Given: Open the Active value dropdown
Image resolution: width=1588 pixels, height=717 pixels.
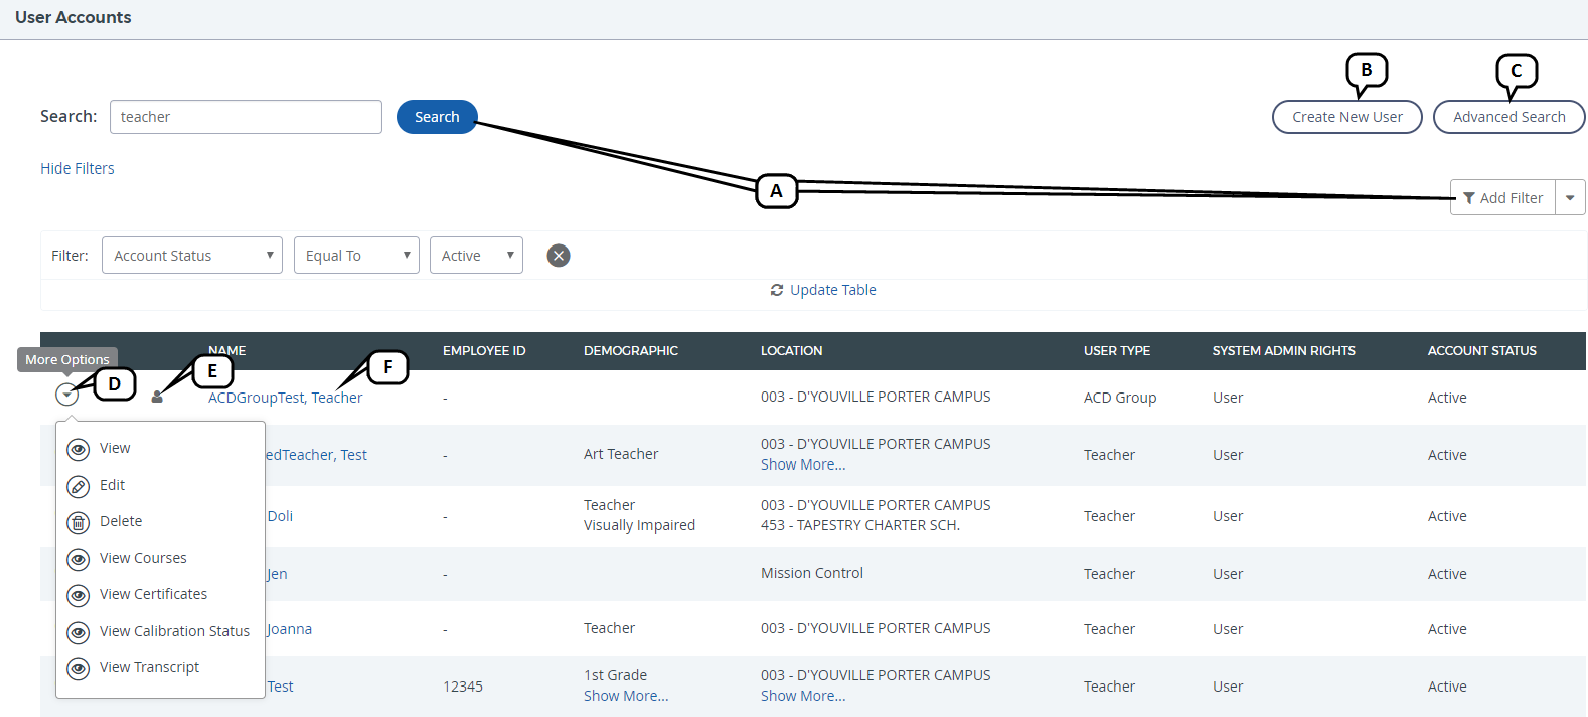Looking at the screenshot, I should (476, 256).
